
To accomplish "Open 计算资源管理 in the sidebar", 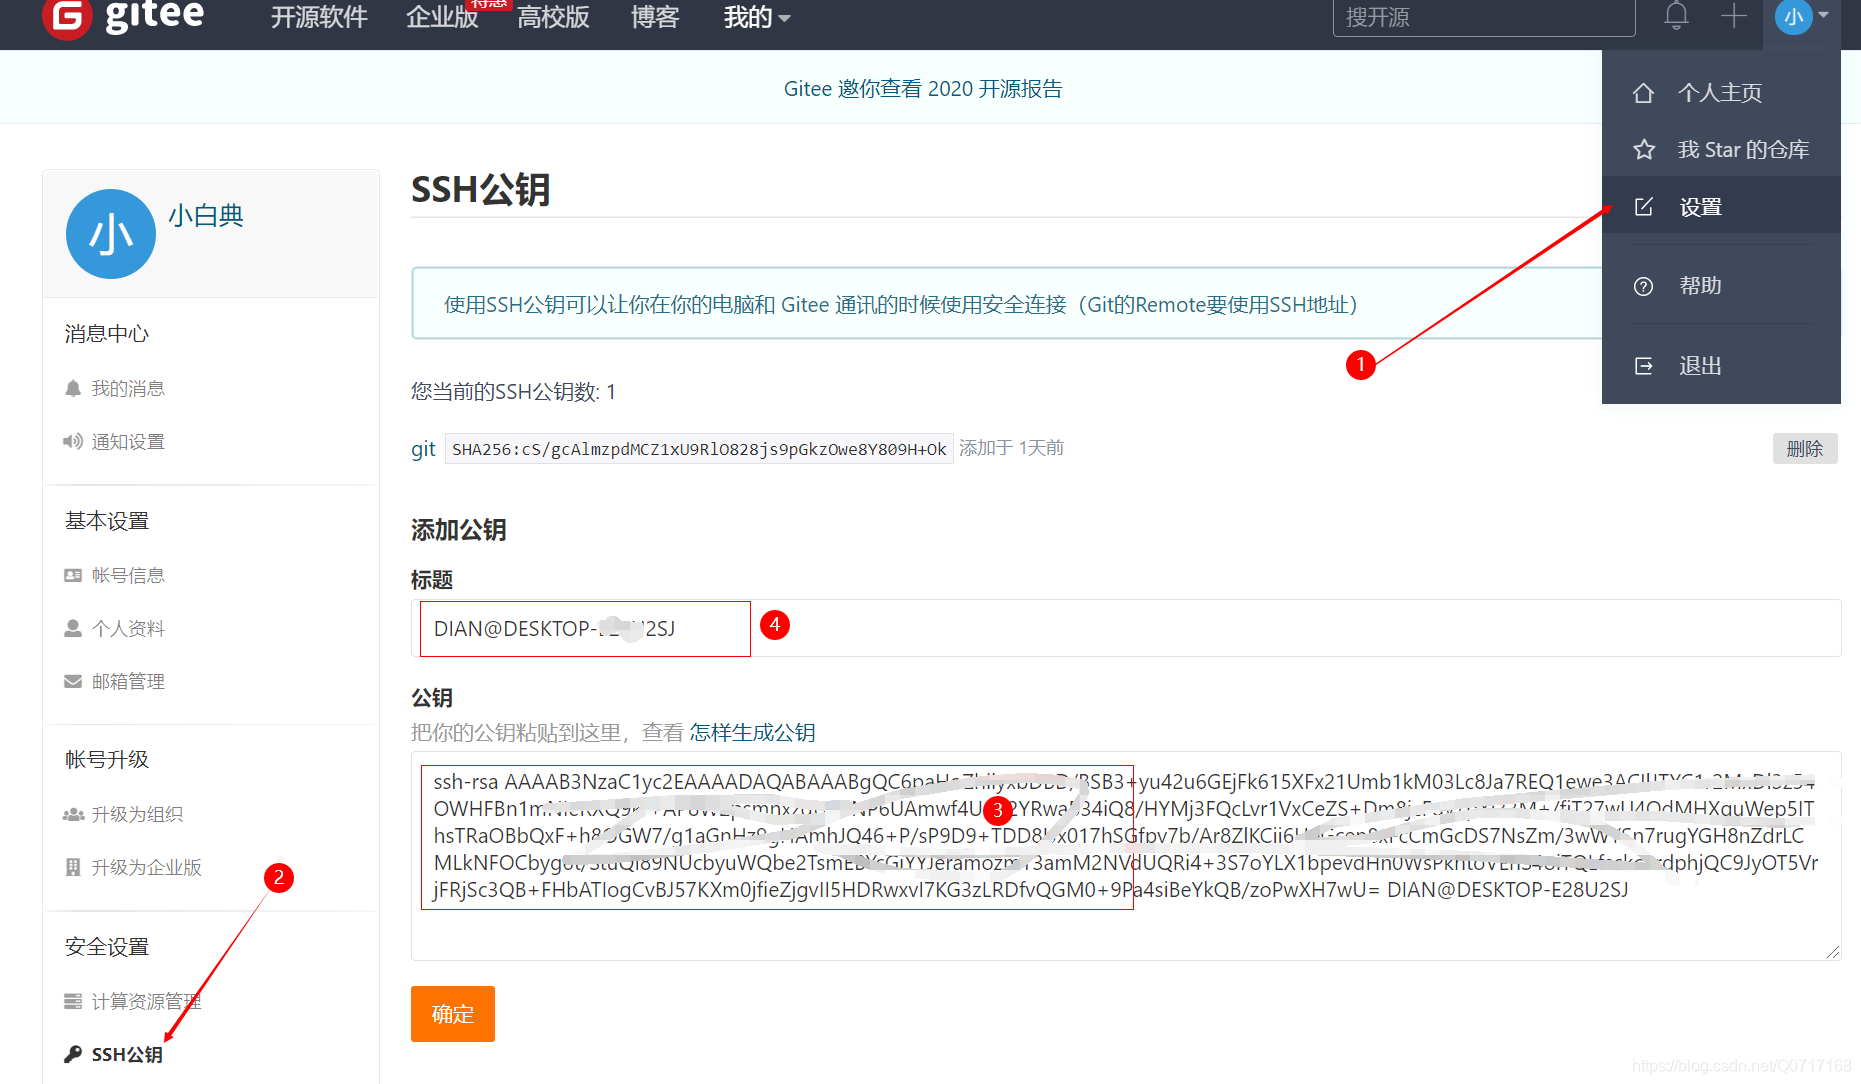I will click(x=146, y=1001).
